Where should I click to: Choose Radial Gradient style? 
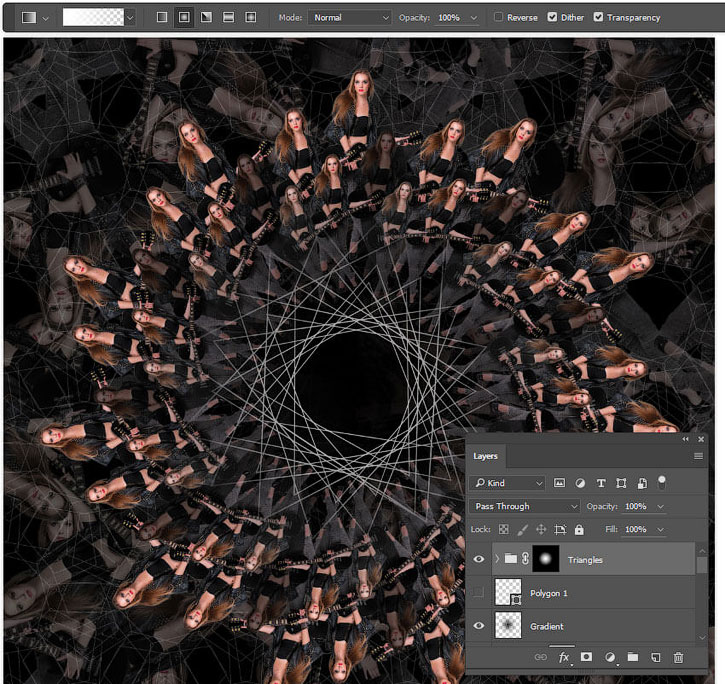click(184, 18)
